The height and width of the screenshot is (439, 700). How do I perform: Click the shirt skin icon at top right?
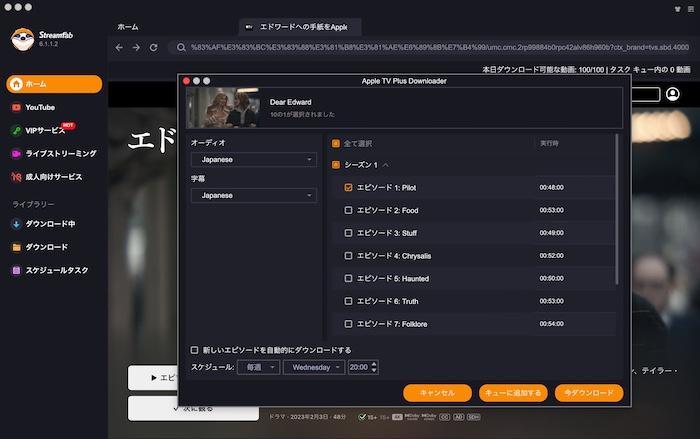(678, 9)
